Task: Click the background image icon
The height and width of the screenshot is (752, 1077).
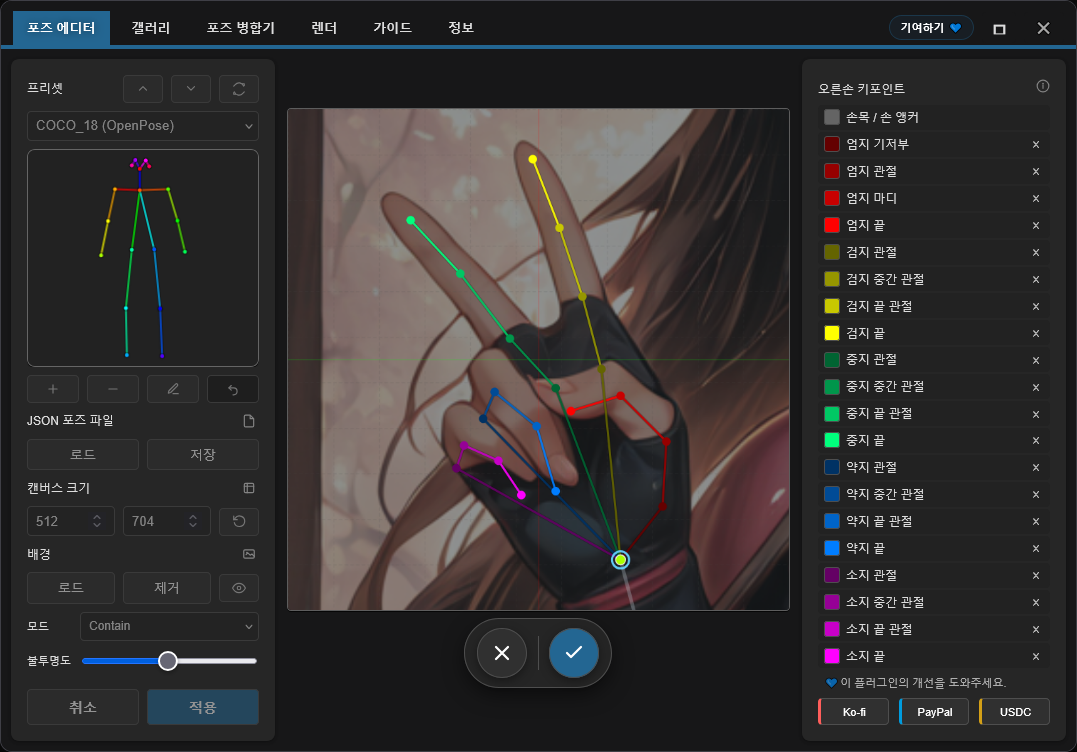Action: click(x=249, y=554)
